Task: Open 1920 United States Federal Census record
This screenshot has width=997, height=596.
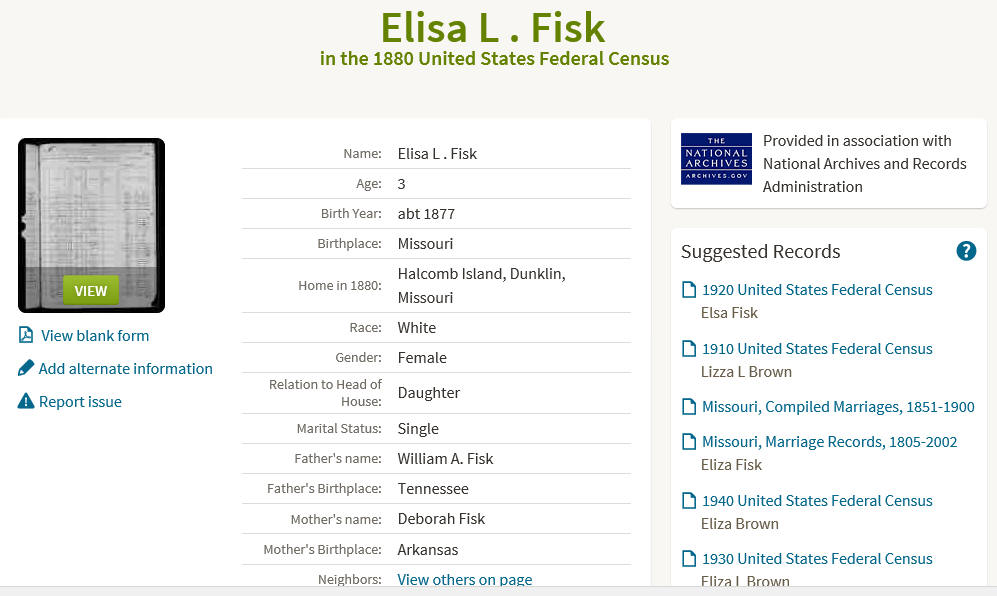Action: [x=817, y=290]
